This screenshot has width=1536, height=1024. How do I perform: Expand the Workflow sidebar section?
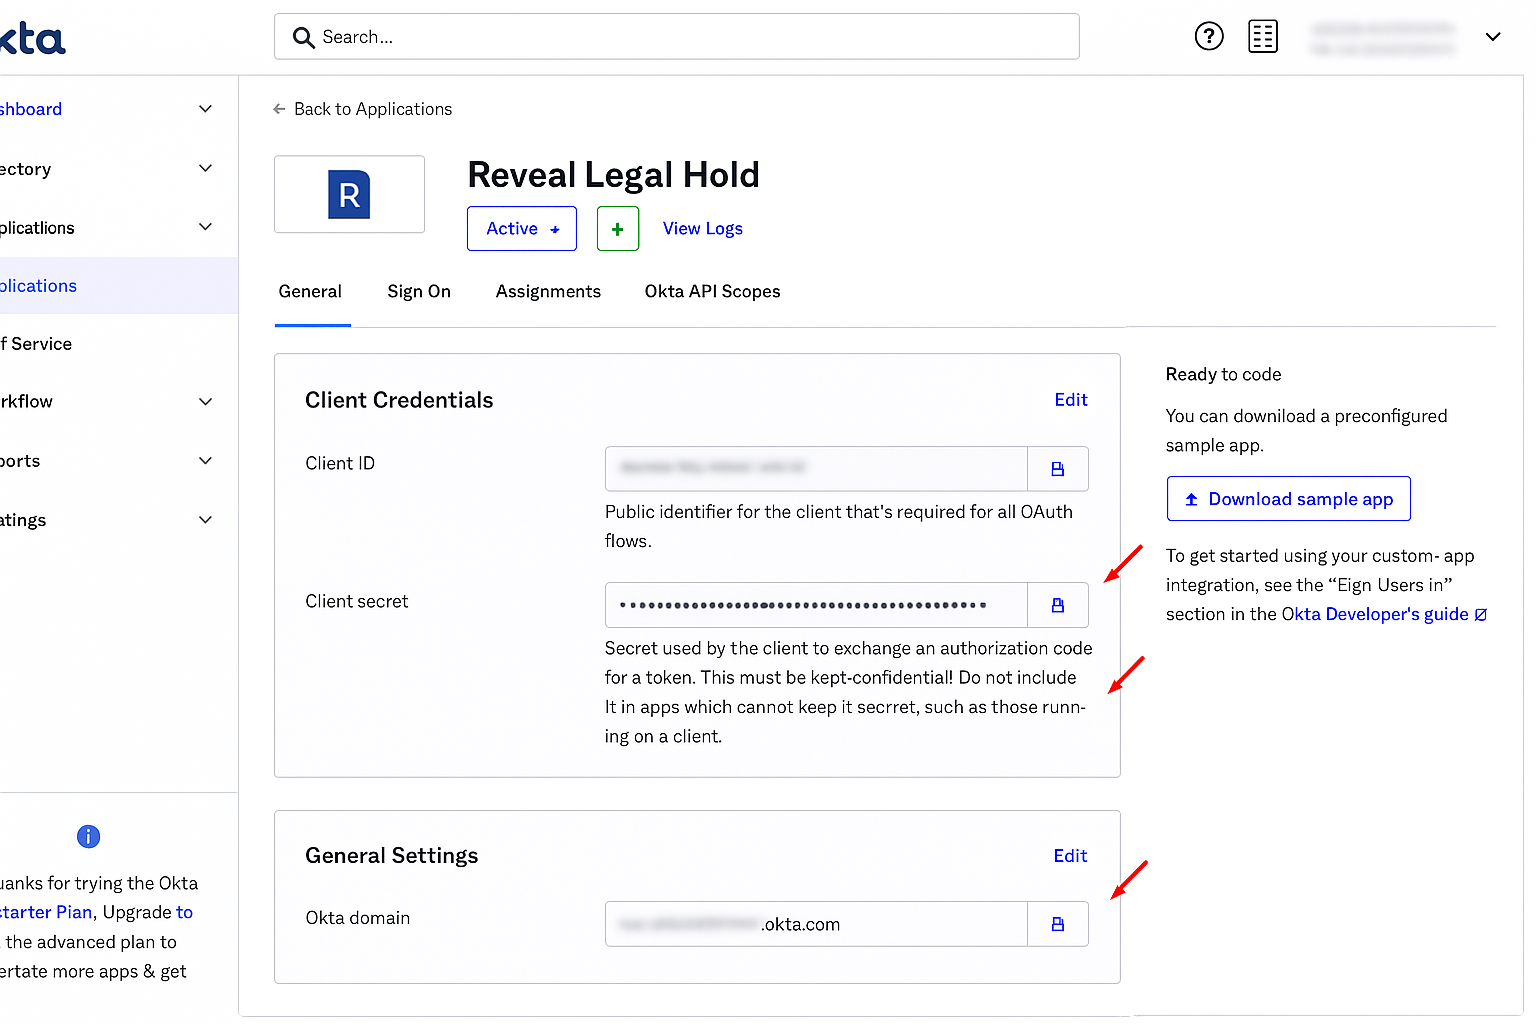205,402
